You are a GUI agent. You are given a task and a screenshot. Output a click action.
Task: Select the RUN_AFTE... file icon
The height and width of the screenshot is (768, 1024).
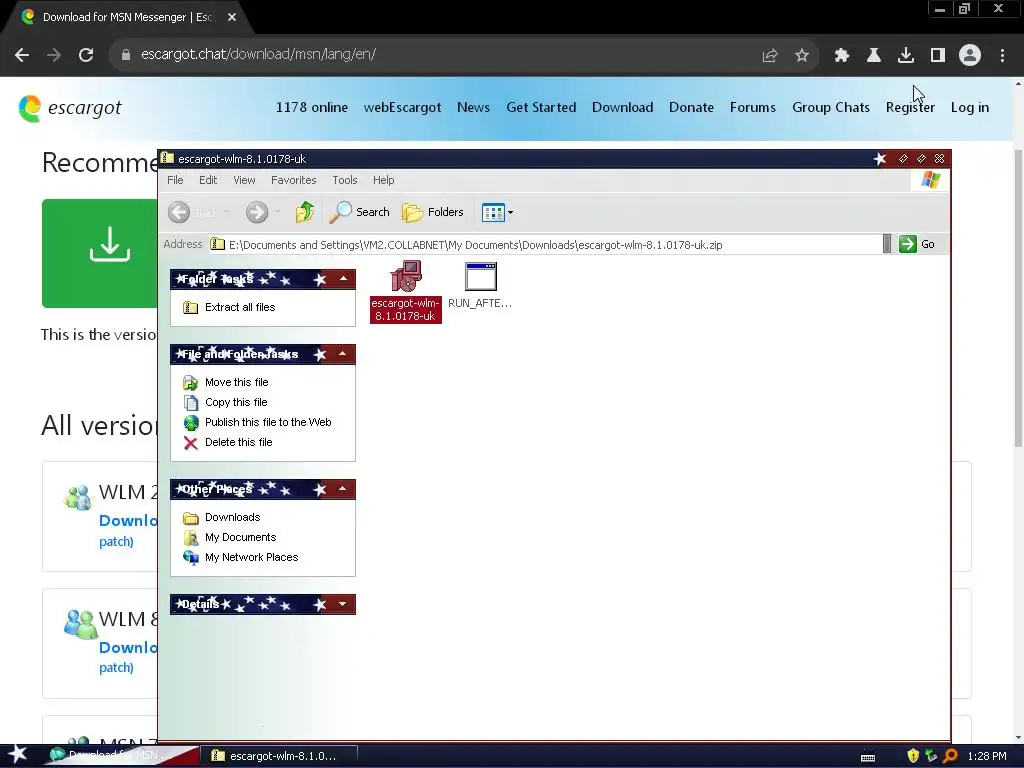click(x=481, y=285)
